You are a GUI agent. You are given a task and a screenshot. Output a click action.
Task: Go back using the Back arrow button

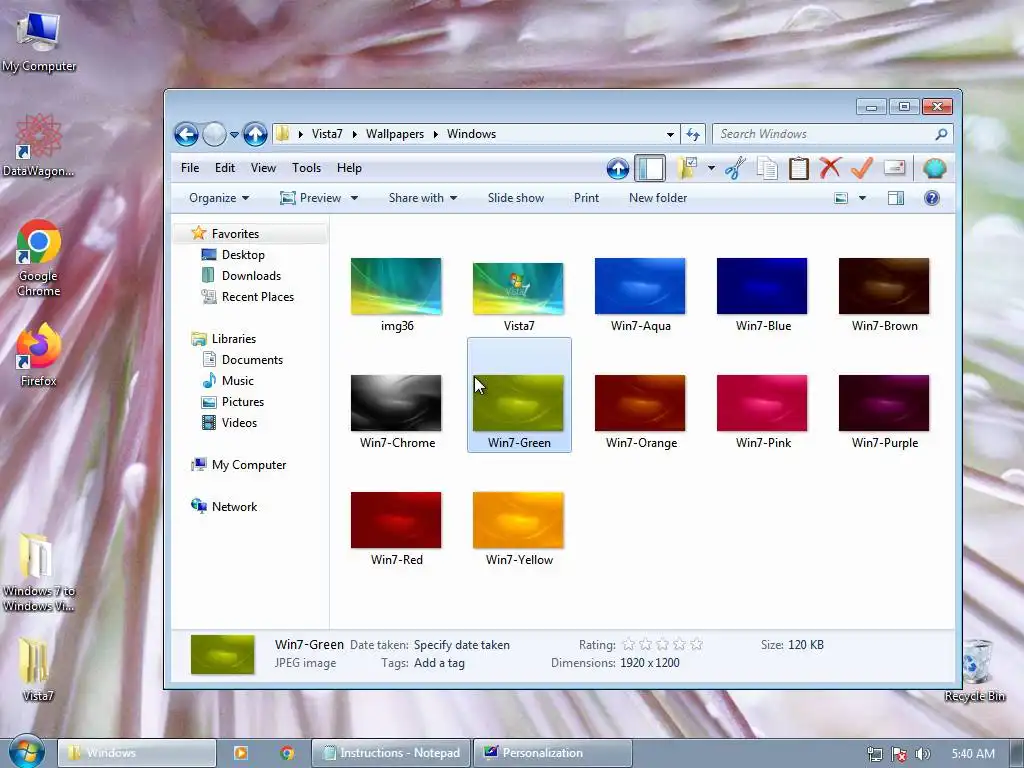186,135
